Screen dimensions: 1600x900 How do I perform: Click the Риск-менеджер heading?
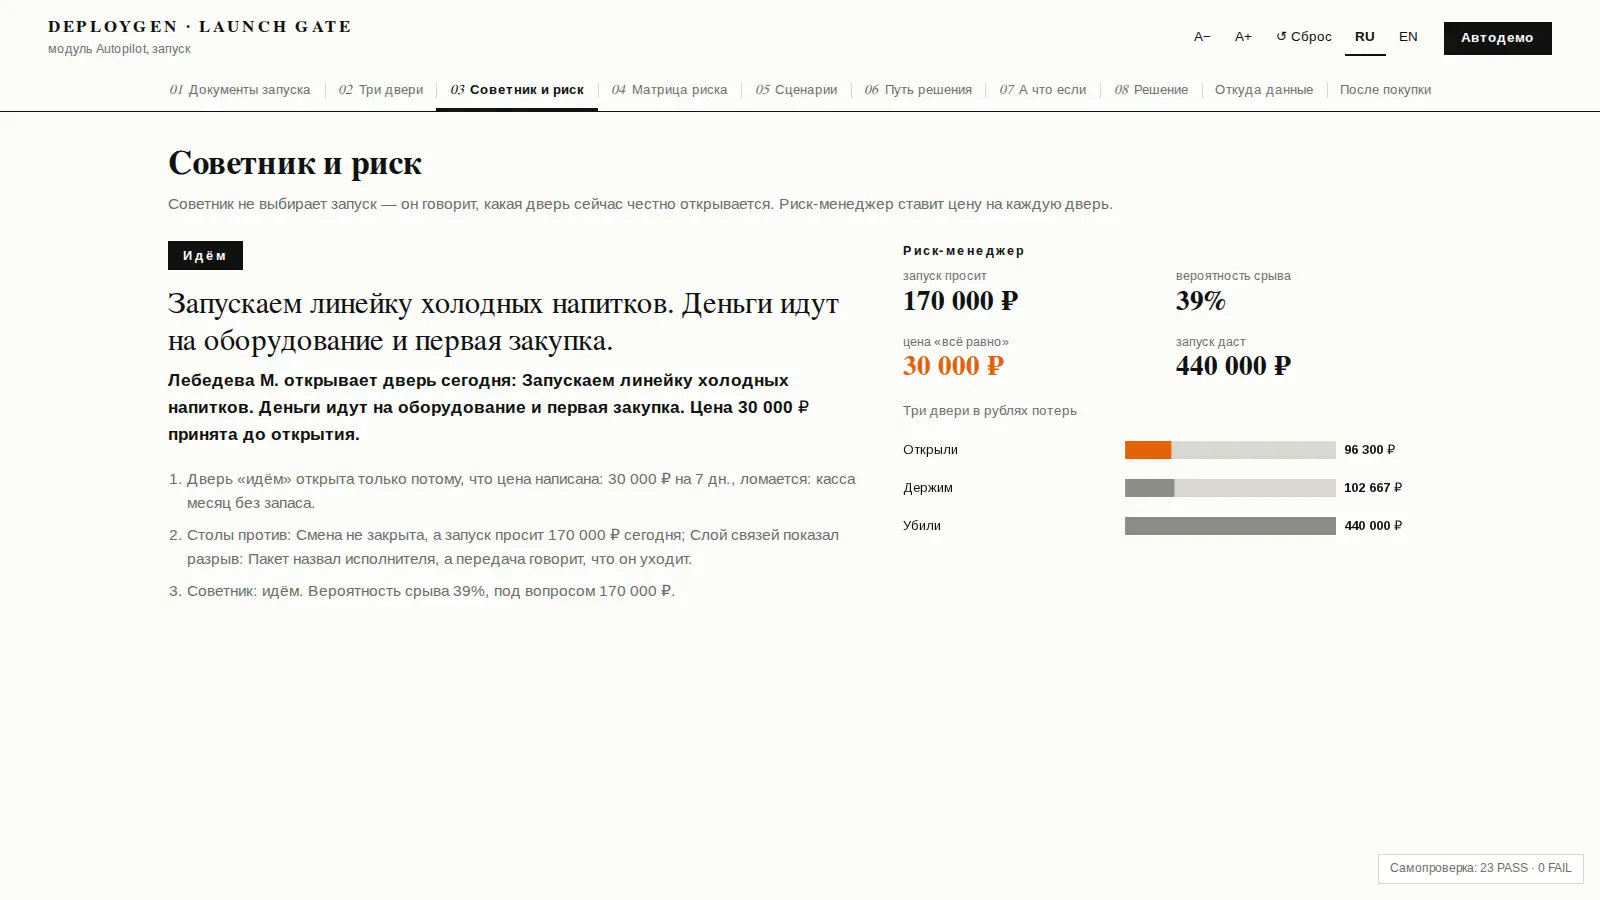click(964, 251)
